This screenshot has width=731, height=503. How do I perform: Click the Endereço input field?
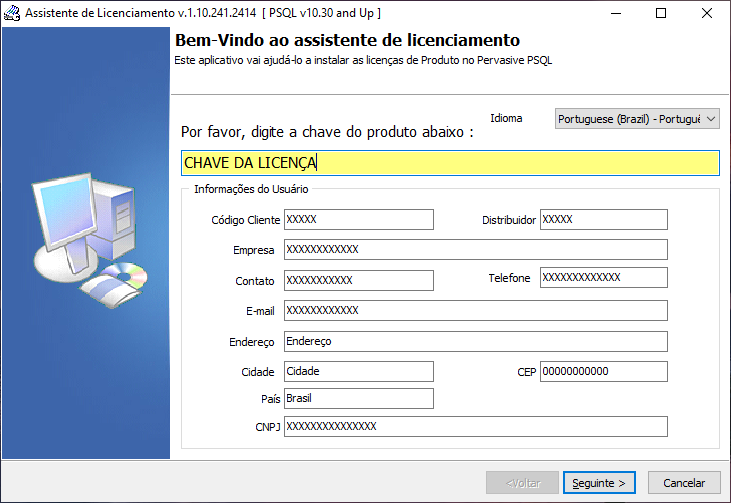pyautogui.click(x=476, y=341)
